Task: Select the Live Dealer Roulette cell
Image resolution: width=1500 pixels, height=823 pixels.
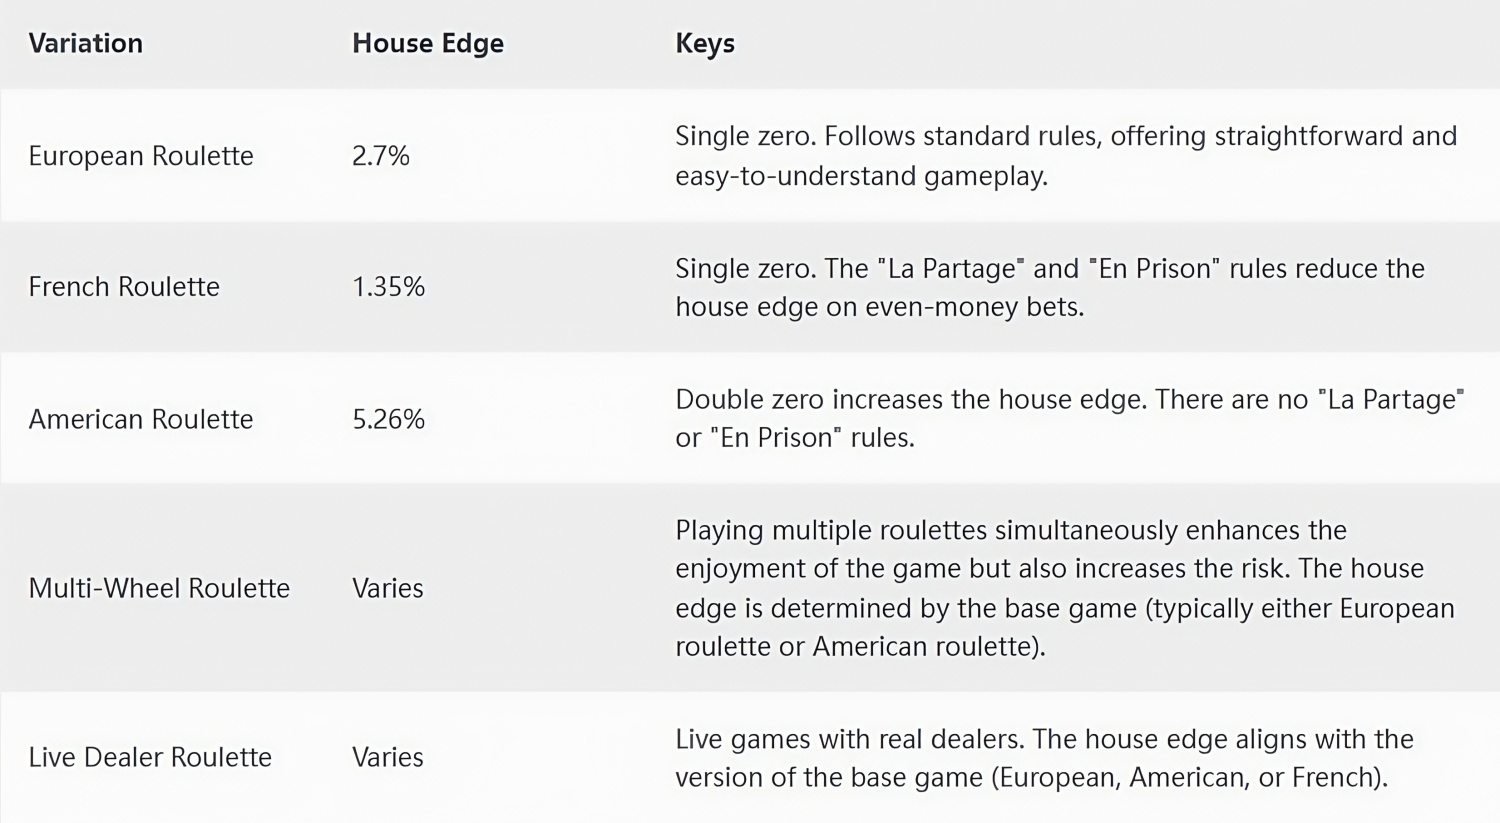Action: tap(150, 757)
